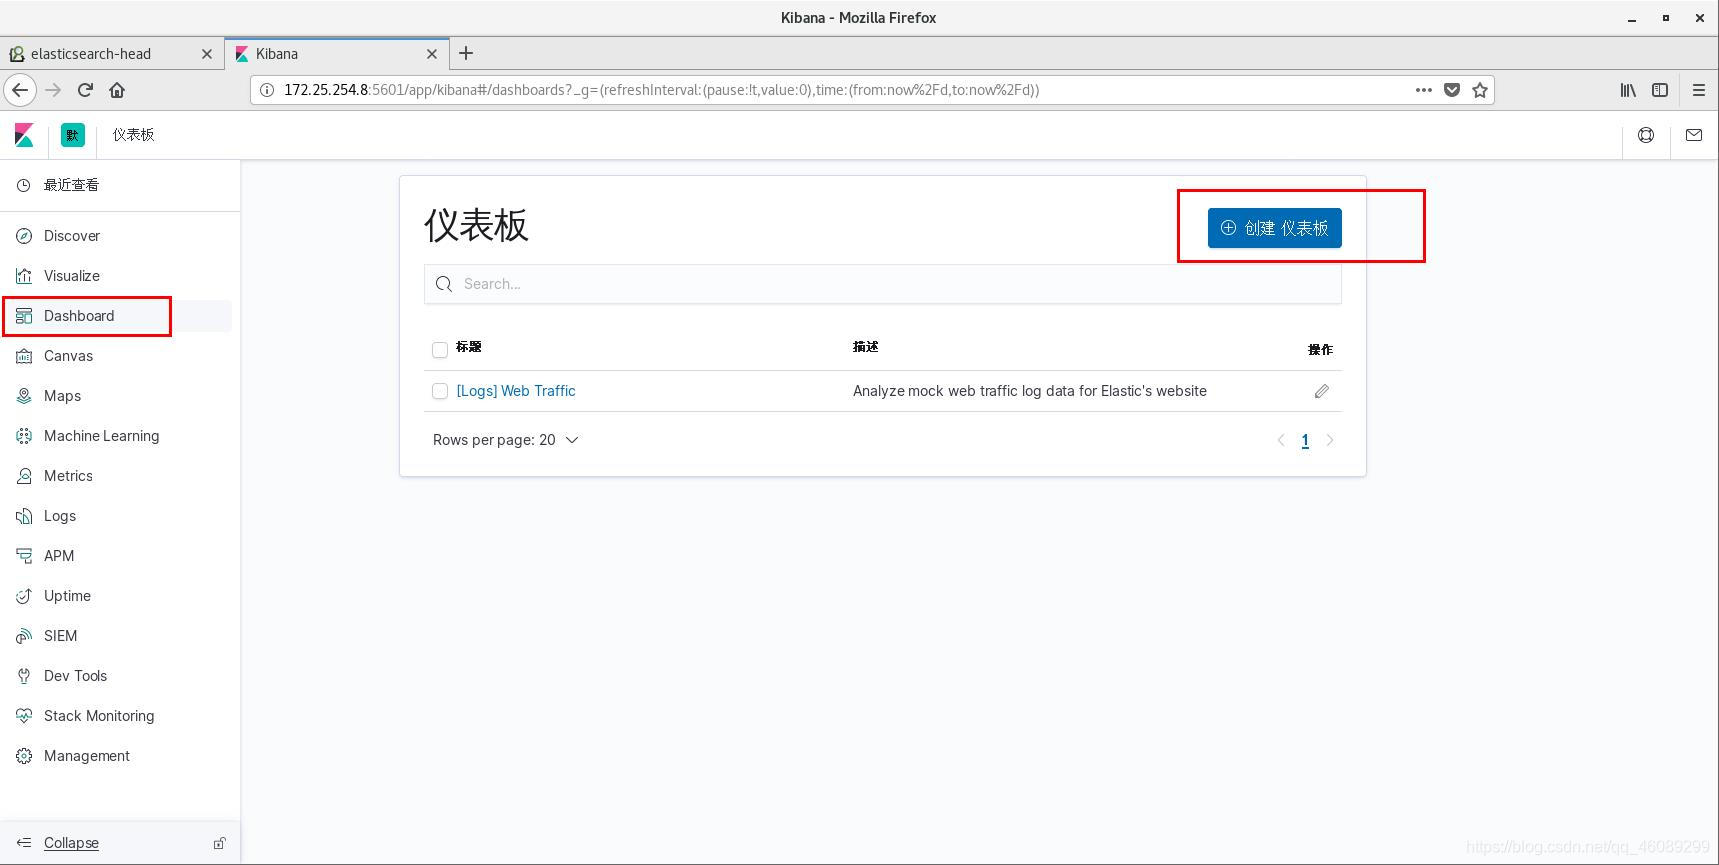Open Dev Tools from the sidebar
The height and width of the screenshot is (865, 1719).
coord(75,676)
